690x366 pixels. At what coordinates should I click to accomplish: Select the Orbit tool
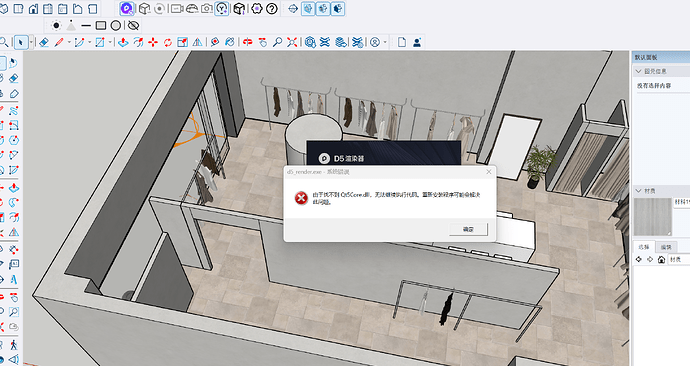(248, 42)
